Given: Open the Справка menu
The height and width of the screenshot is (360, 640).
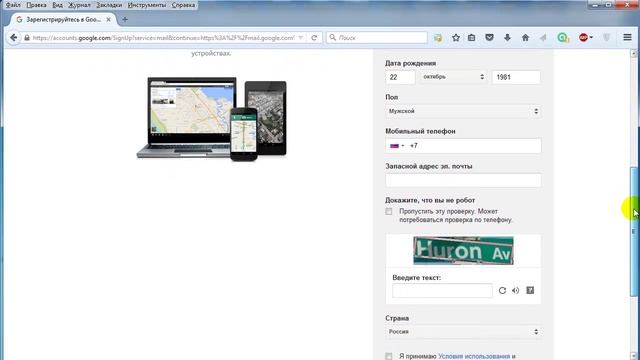Looking at the screenshot, I should coord(183,5).
